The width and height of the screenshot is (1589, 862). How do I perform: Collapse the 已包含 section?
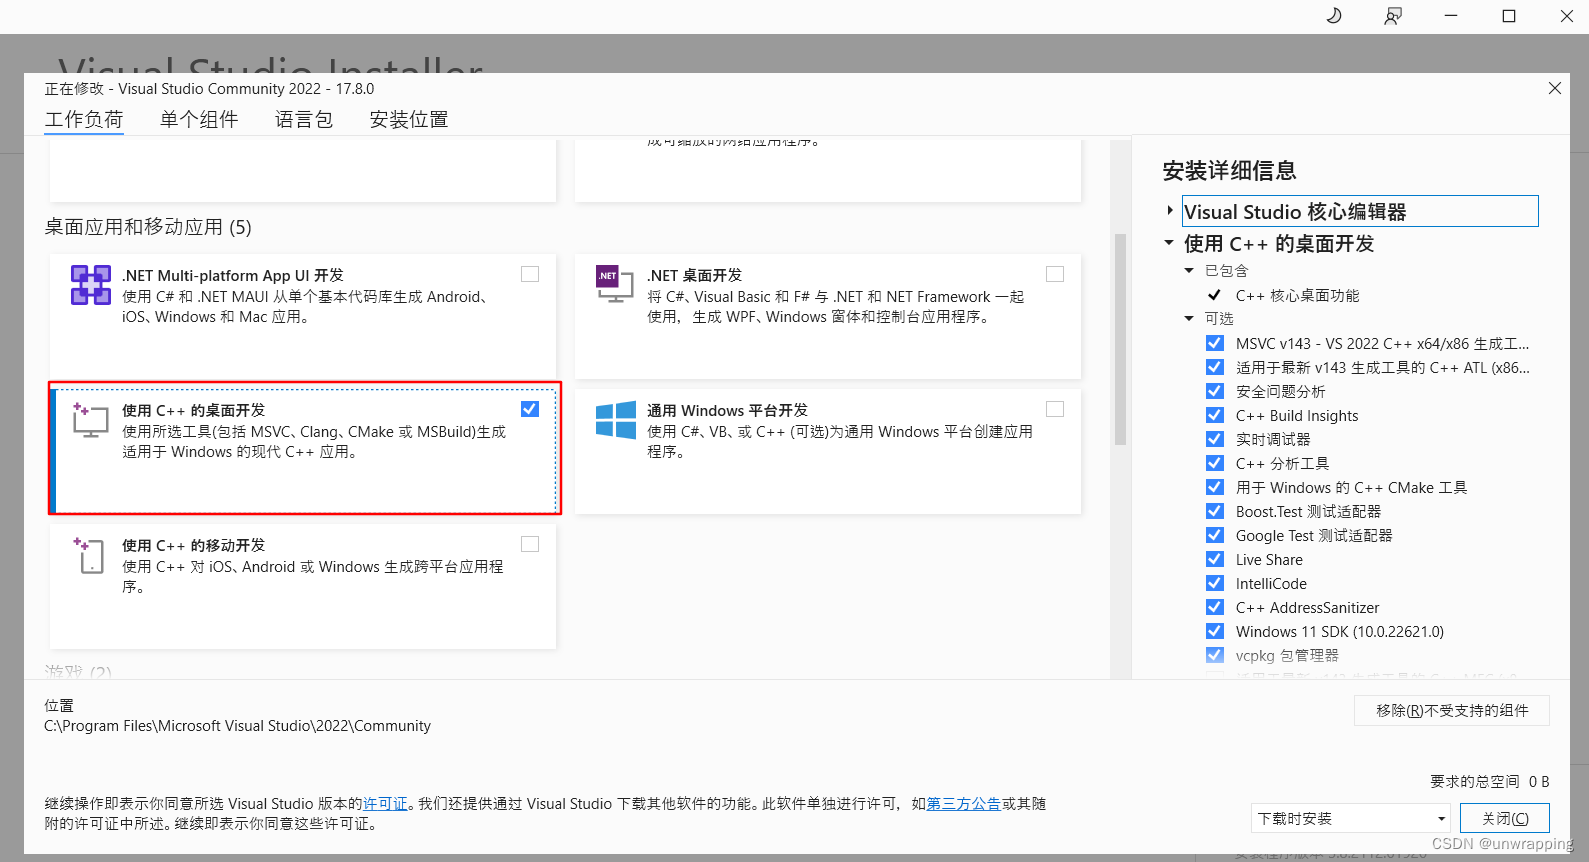(1189, 270)
